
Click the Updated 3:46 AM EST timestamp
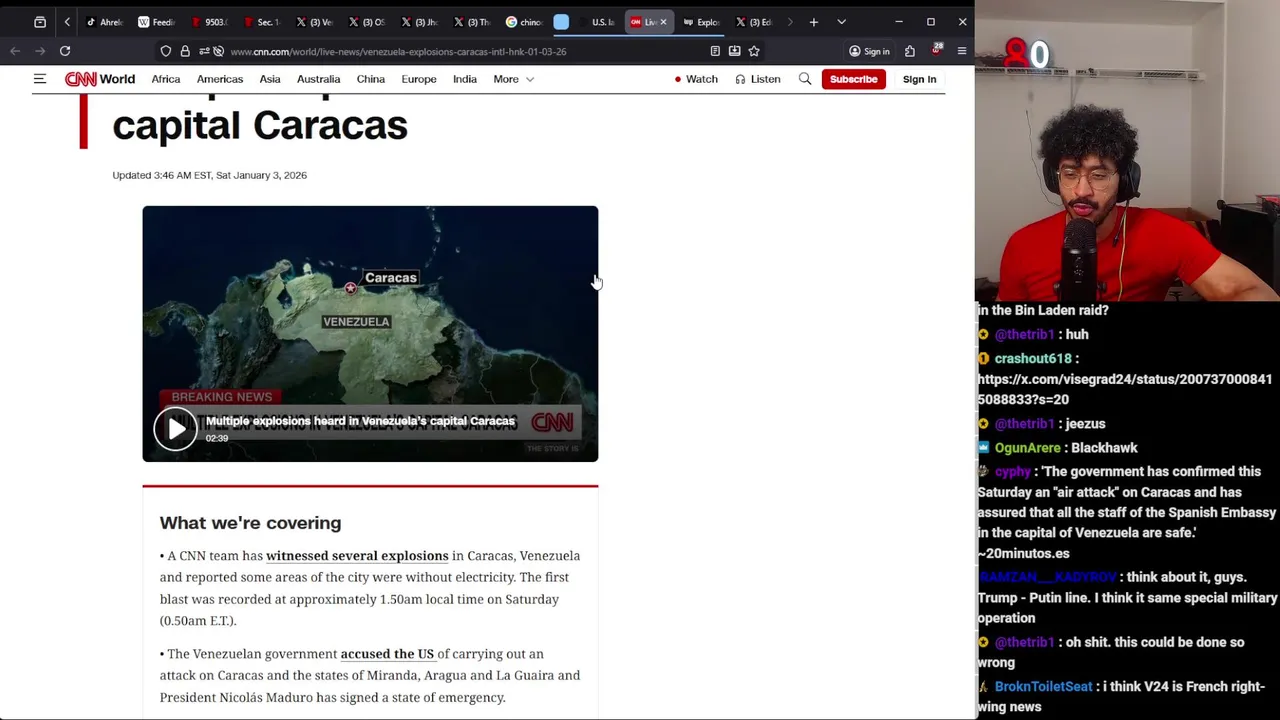tap(210, 175)
